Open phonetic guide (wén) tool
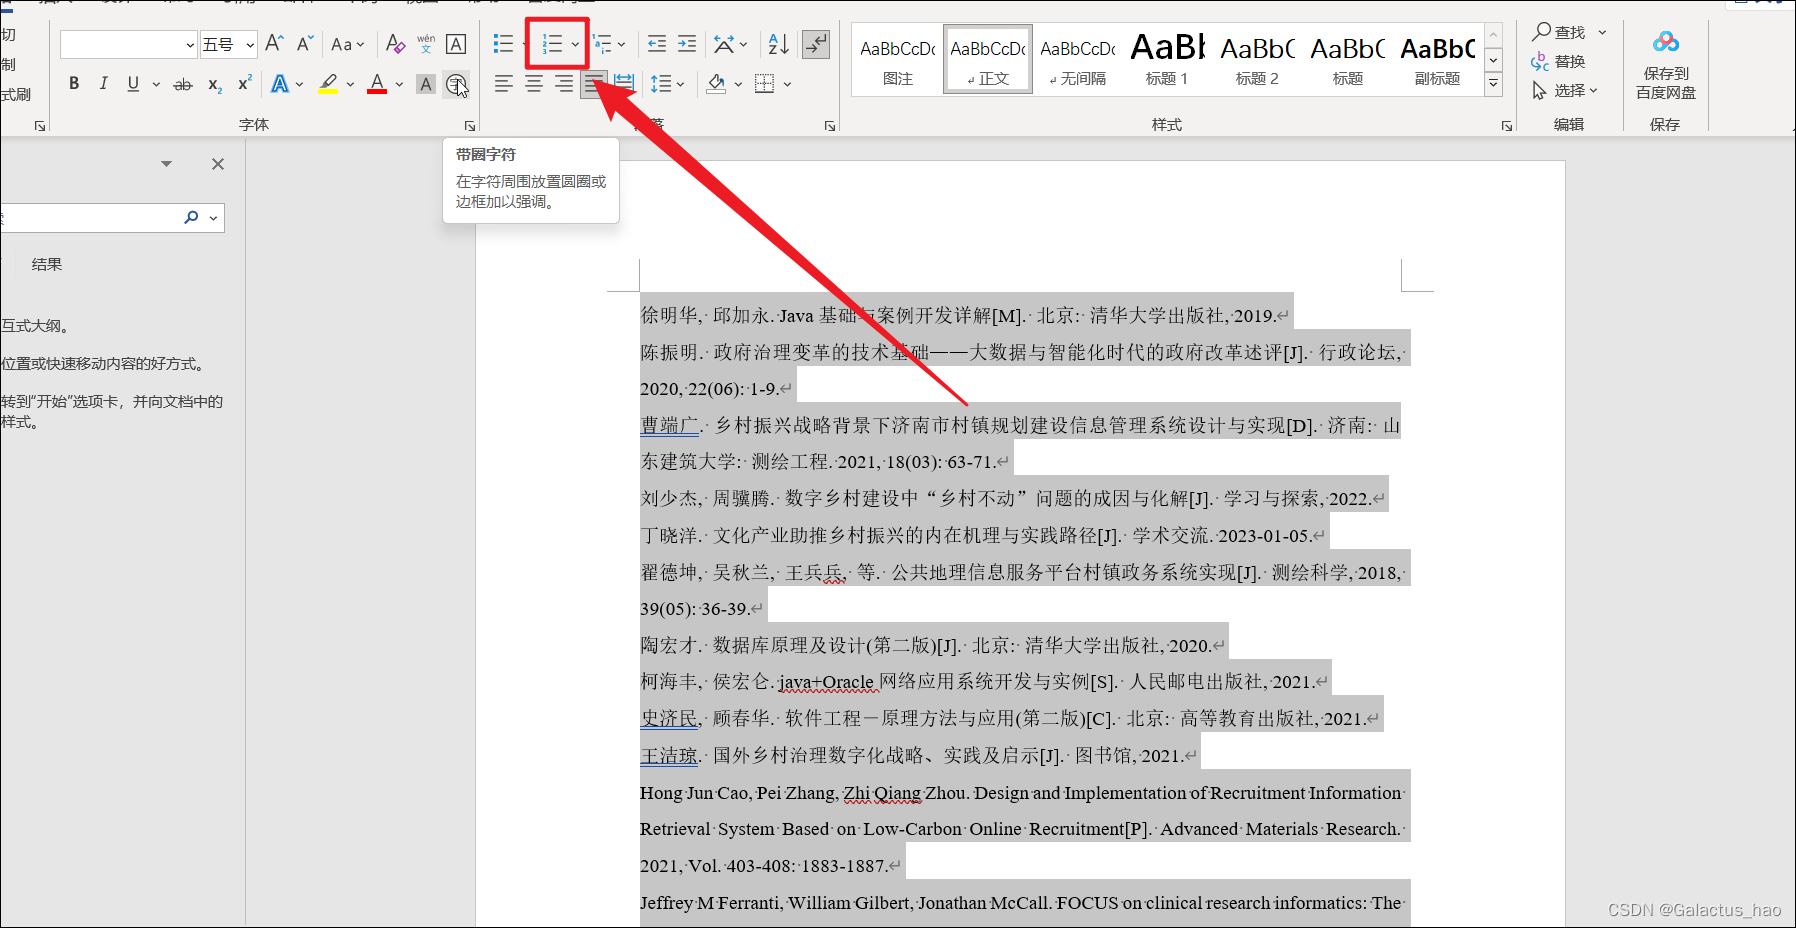Viewport: 1796px width, 928px height. click(x=426, y=44)
